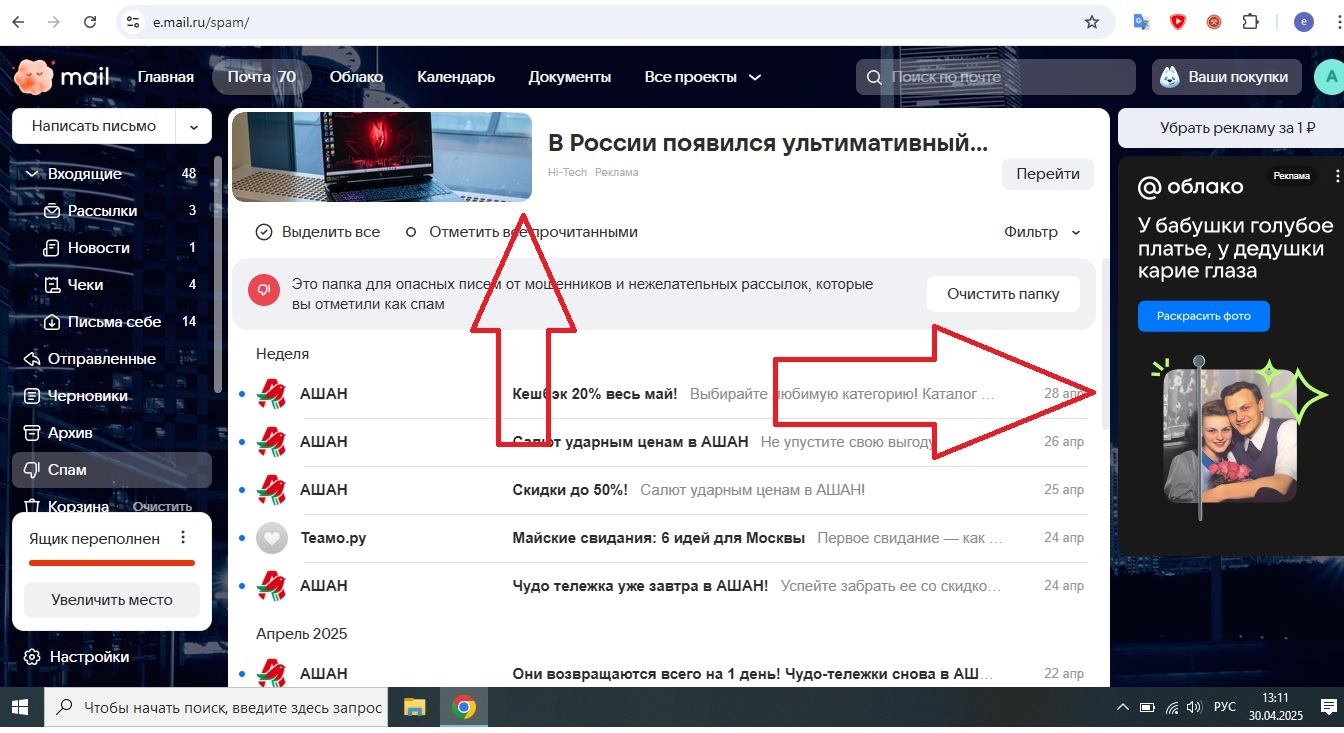Image resolution: width=1344 pixels, height=733 pixels.
Task: Bookmark page with the star icon
Action: (1091, 22)
